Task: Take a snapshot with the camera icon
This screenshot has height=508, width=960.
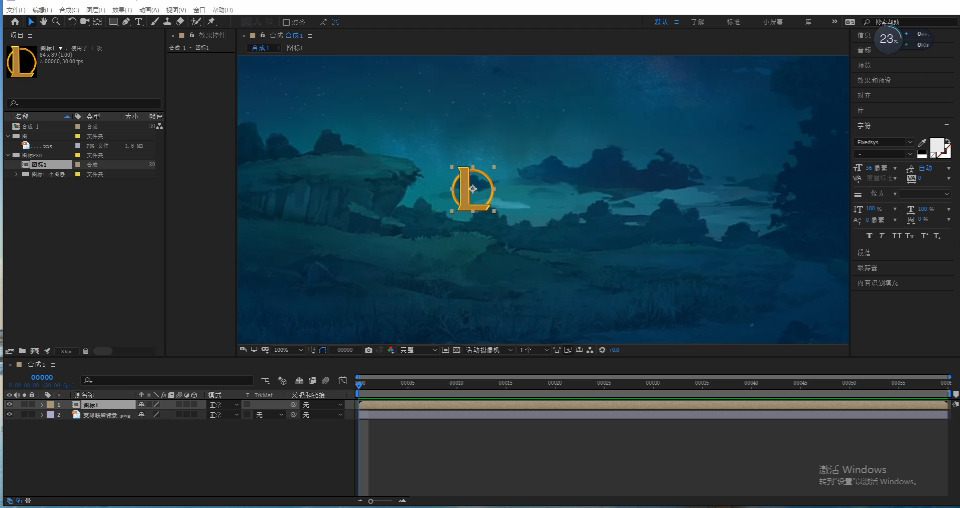Action: (x=368, y=350)
